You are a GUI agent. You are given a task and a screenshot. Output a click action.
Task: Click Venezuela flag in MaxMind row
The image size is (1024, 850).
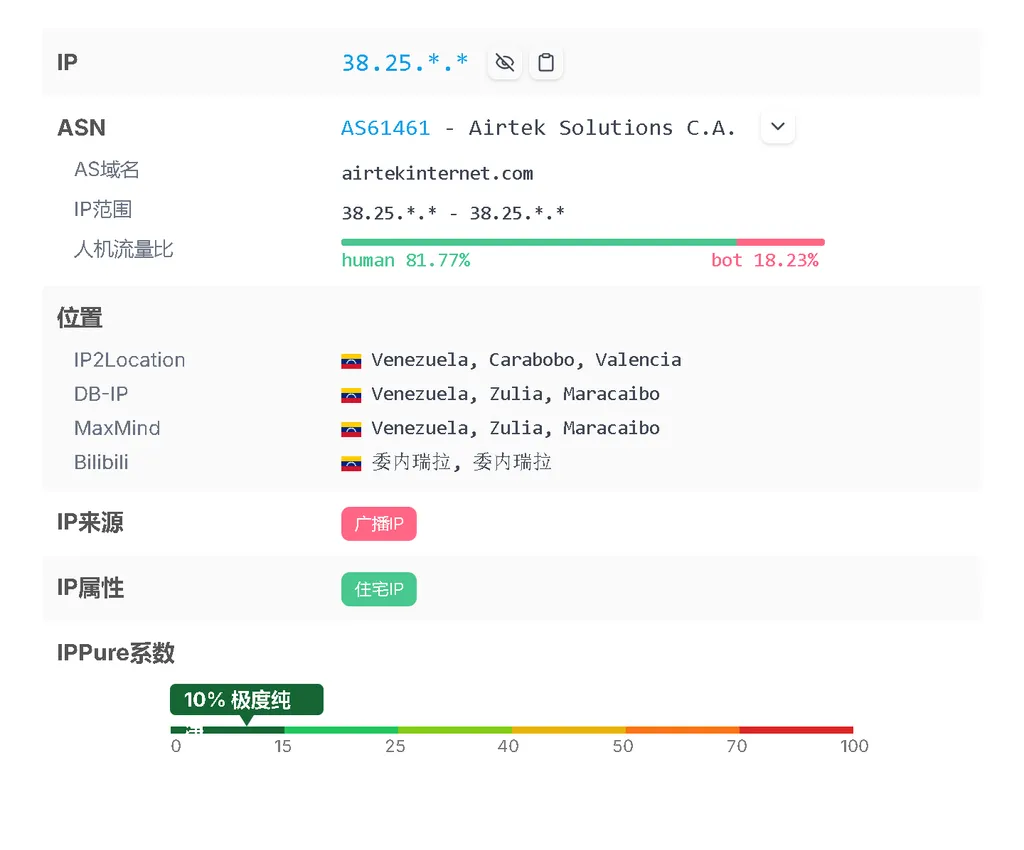351,429
